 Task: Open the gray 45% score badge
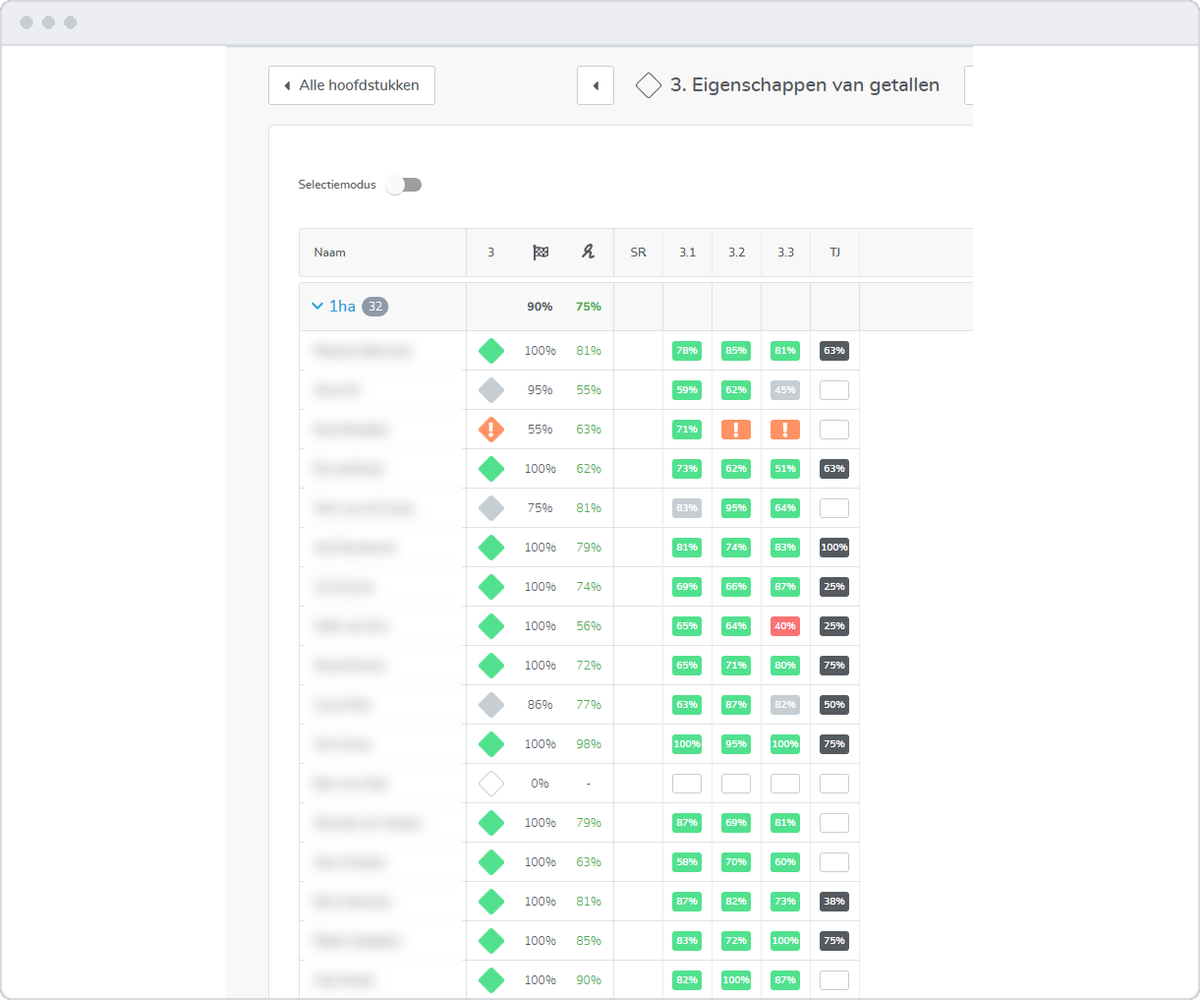tap(785, 390)
